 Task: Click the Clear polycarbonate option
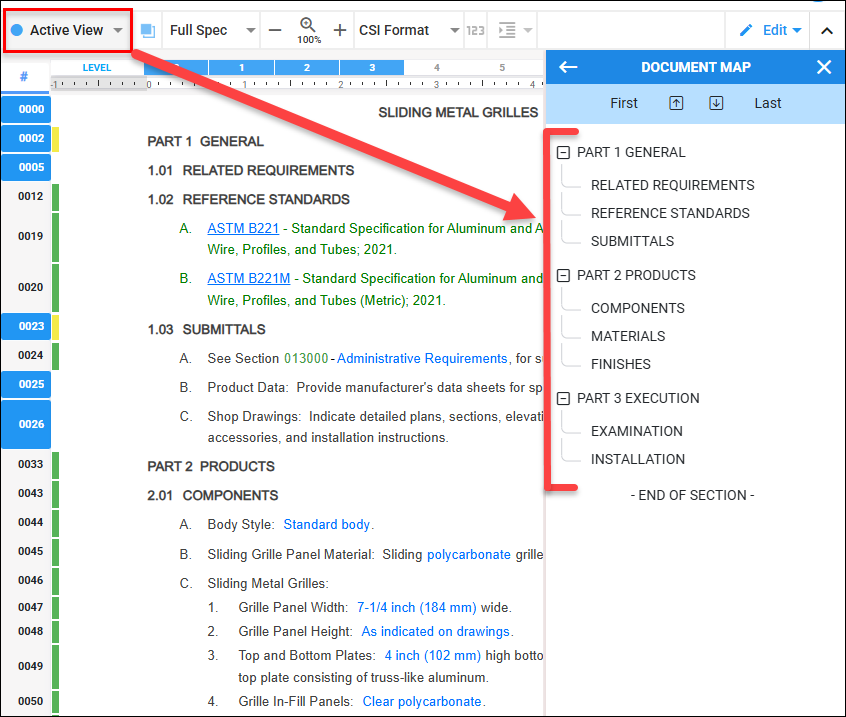coord(422,701)
